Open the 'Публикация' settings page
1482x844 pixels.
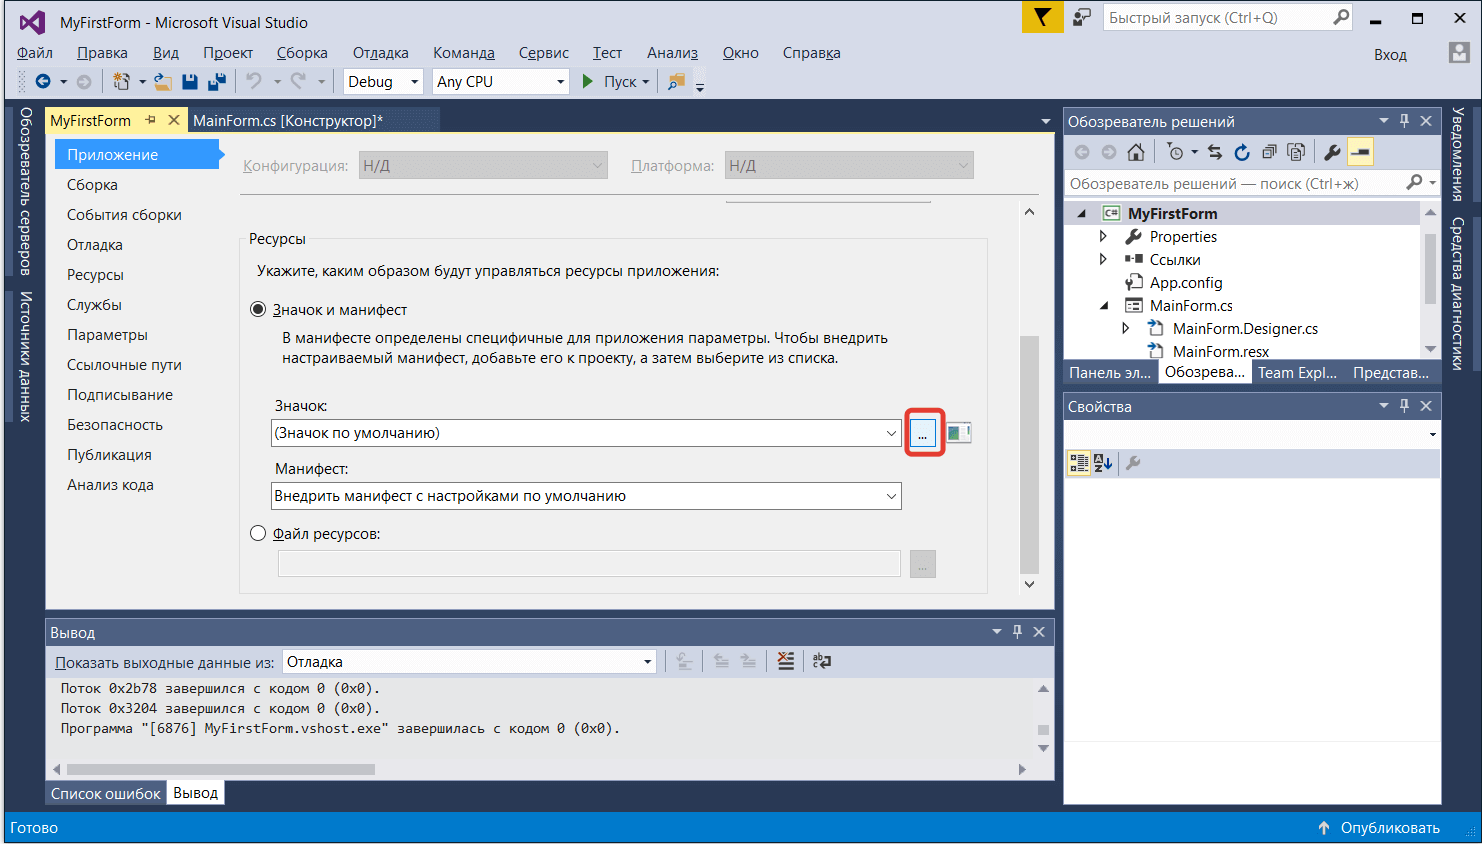pyautogui.click(x=109, y=455)
